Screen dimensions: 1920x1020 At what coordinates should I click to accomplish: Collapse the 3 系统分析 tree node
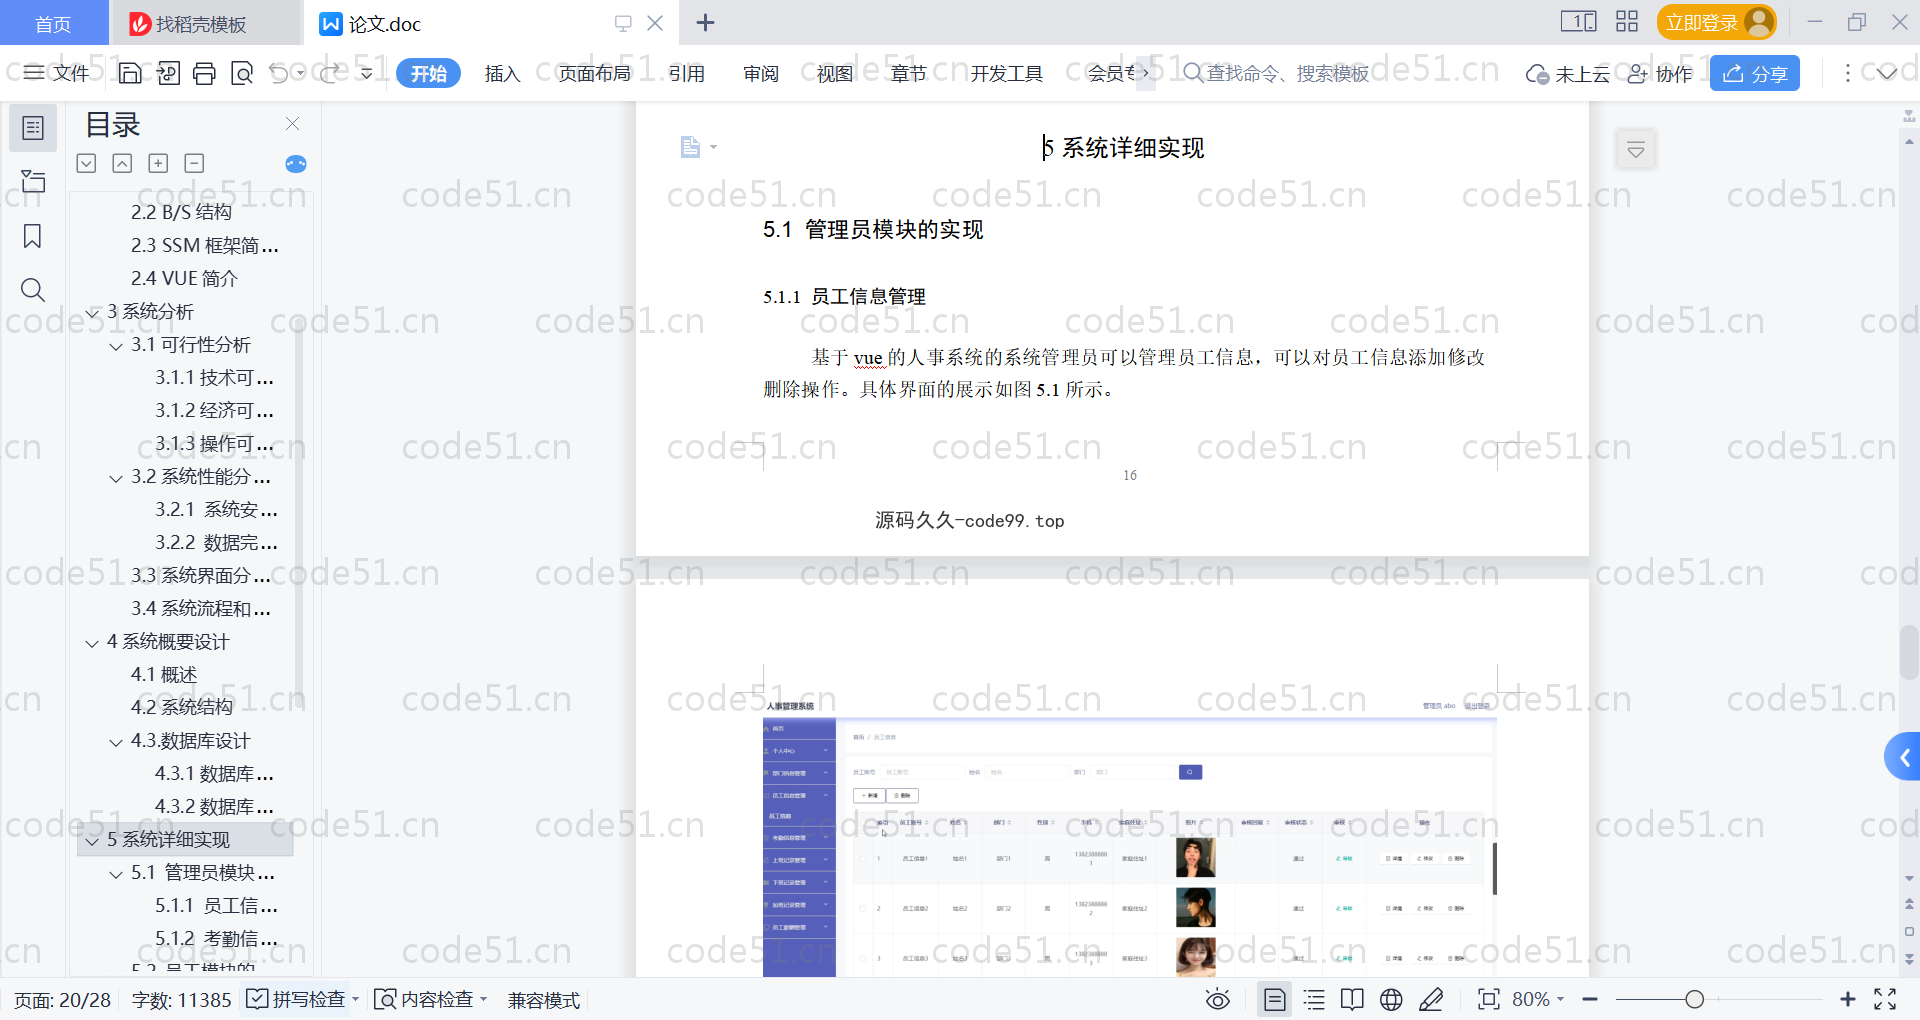(93, 313)
